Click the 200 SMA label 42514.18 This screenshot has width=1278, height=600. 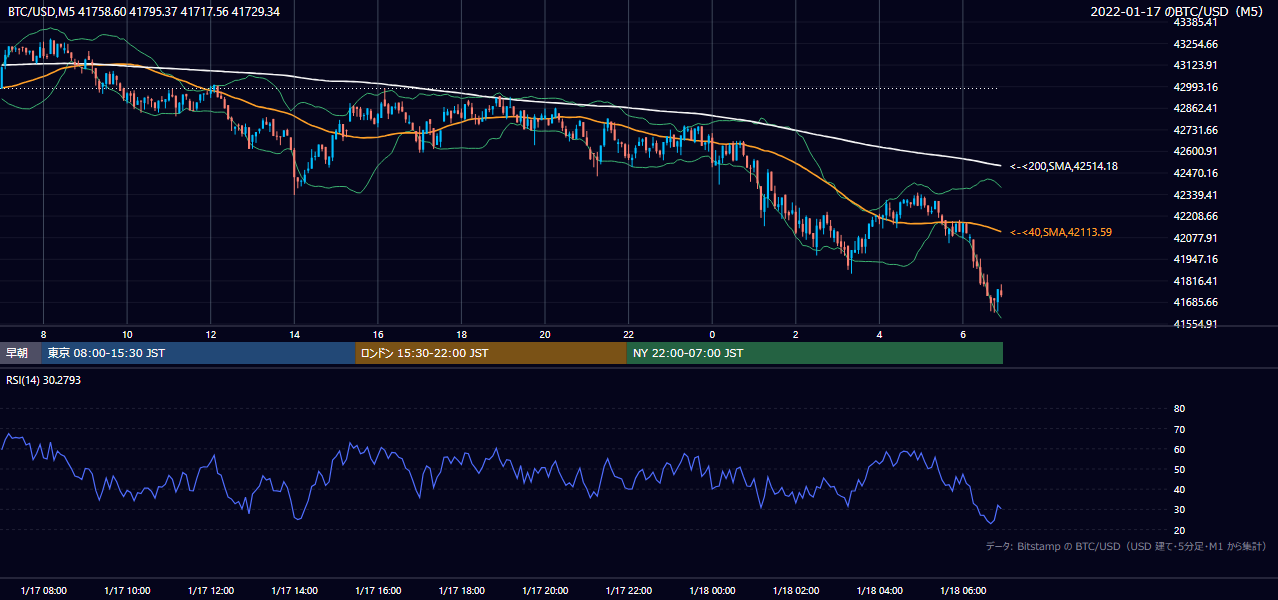click(x=1064, y=166)
